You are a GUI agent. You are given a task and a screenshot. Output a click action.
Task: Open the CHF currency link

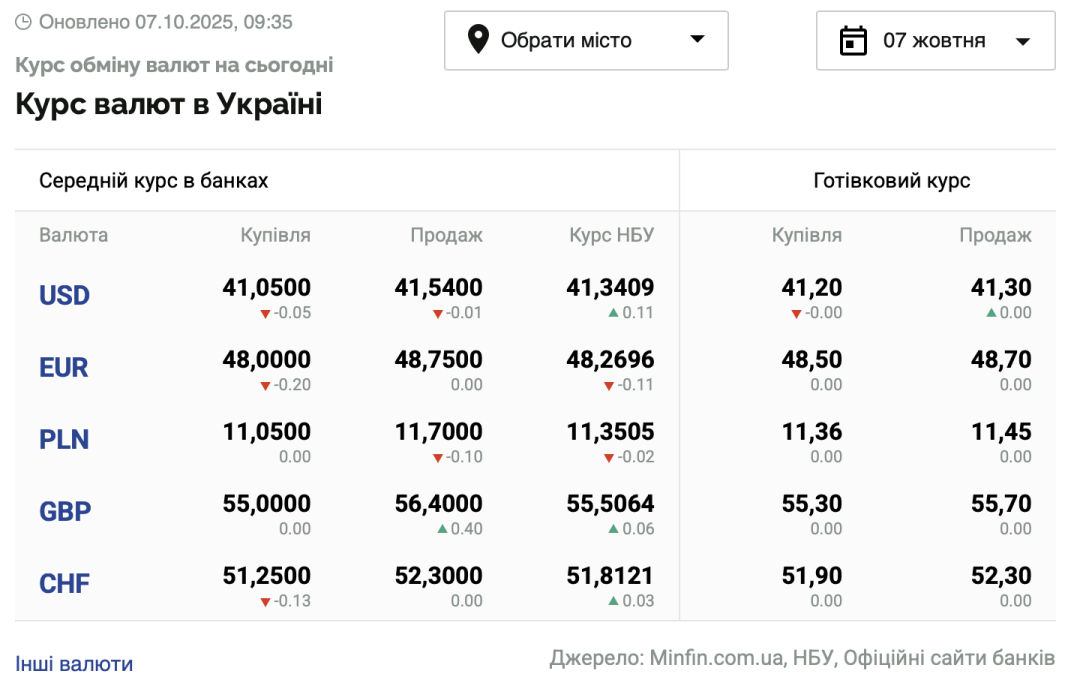[x=65, y=584]
